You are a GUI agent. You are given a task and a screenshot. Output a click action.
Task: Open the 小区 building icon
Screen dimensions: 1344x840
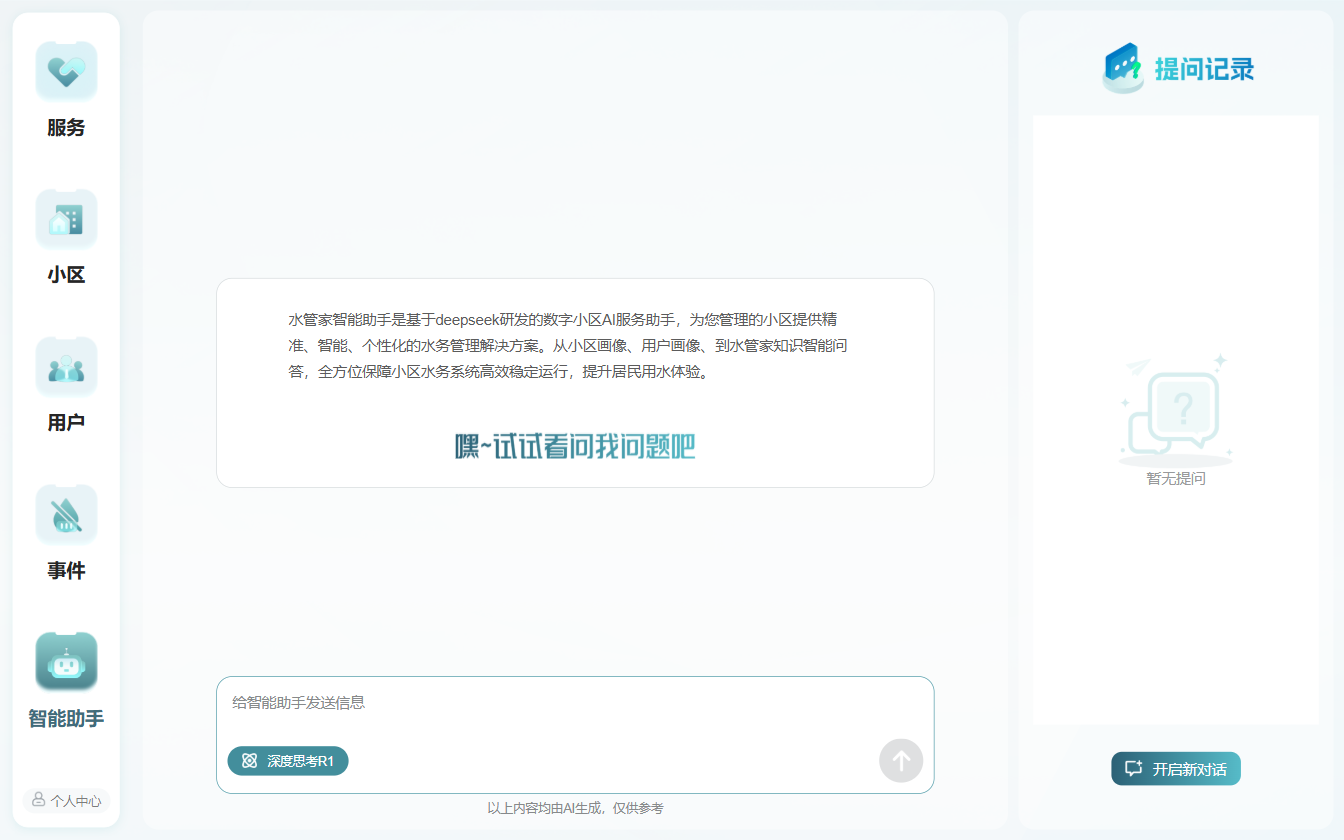pyautogui.click(x=66, y=219)
